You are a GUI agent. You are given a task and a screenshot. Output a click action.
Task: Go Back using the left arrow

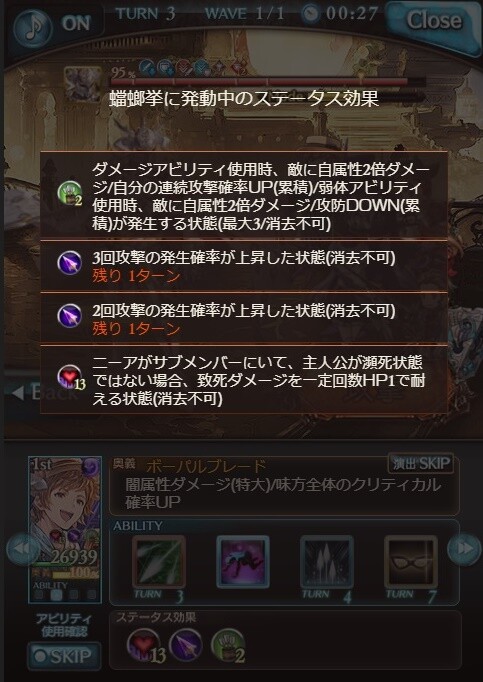click(44, 392)
